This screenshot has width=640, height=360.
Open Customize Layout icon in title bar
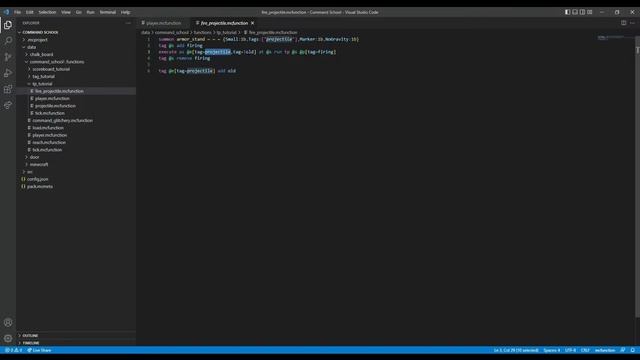pyautogui.click(x=590, y=12)
